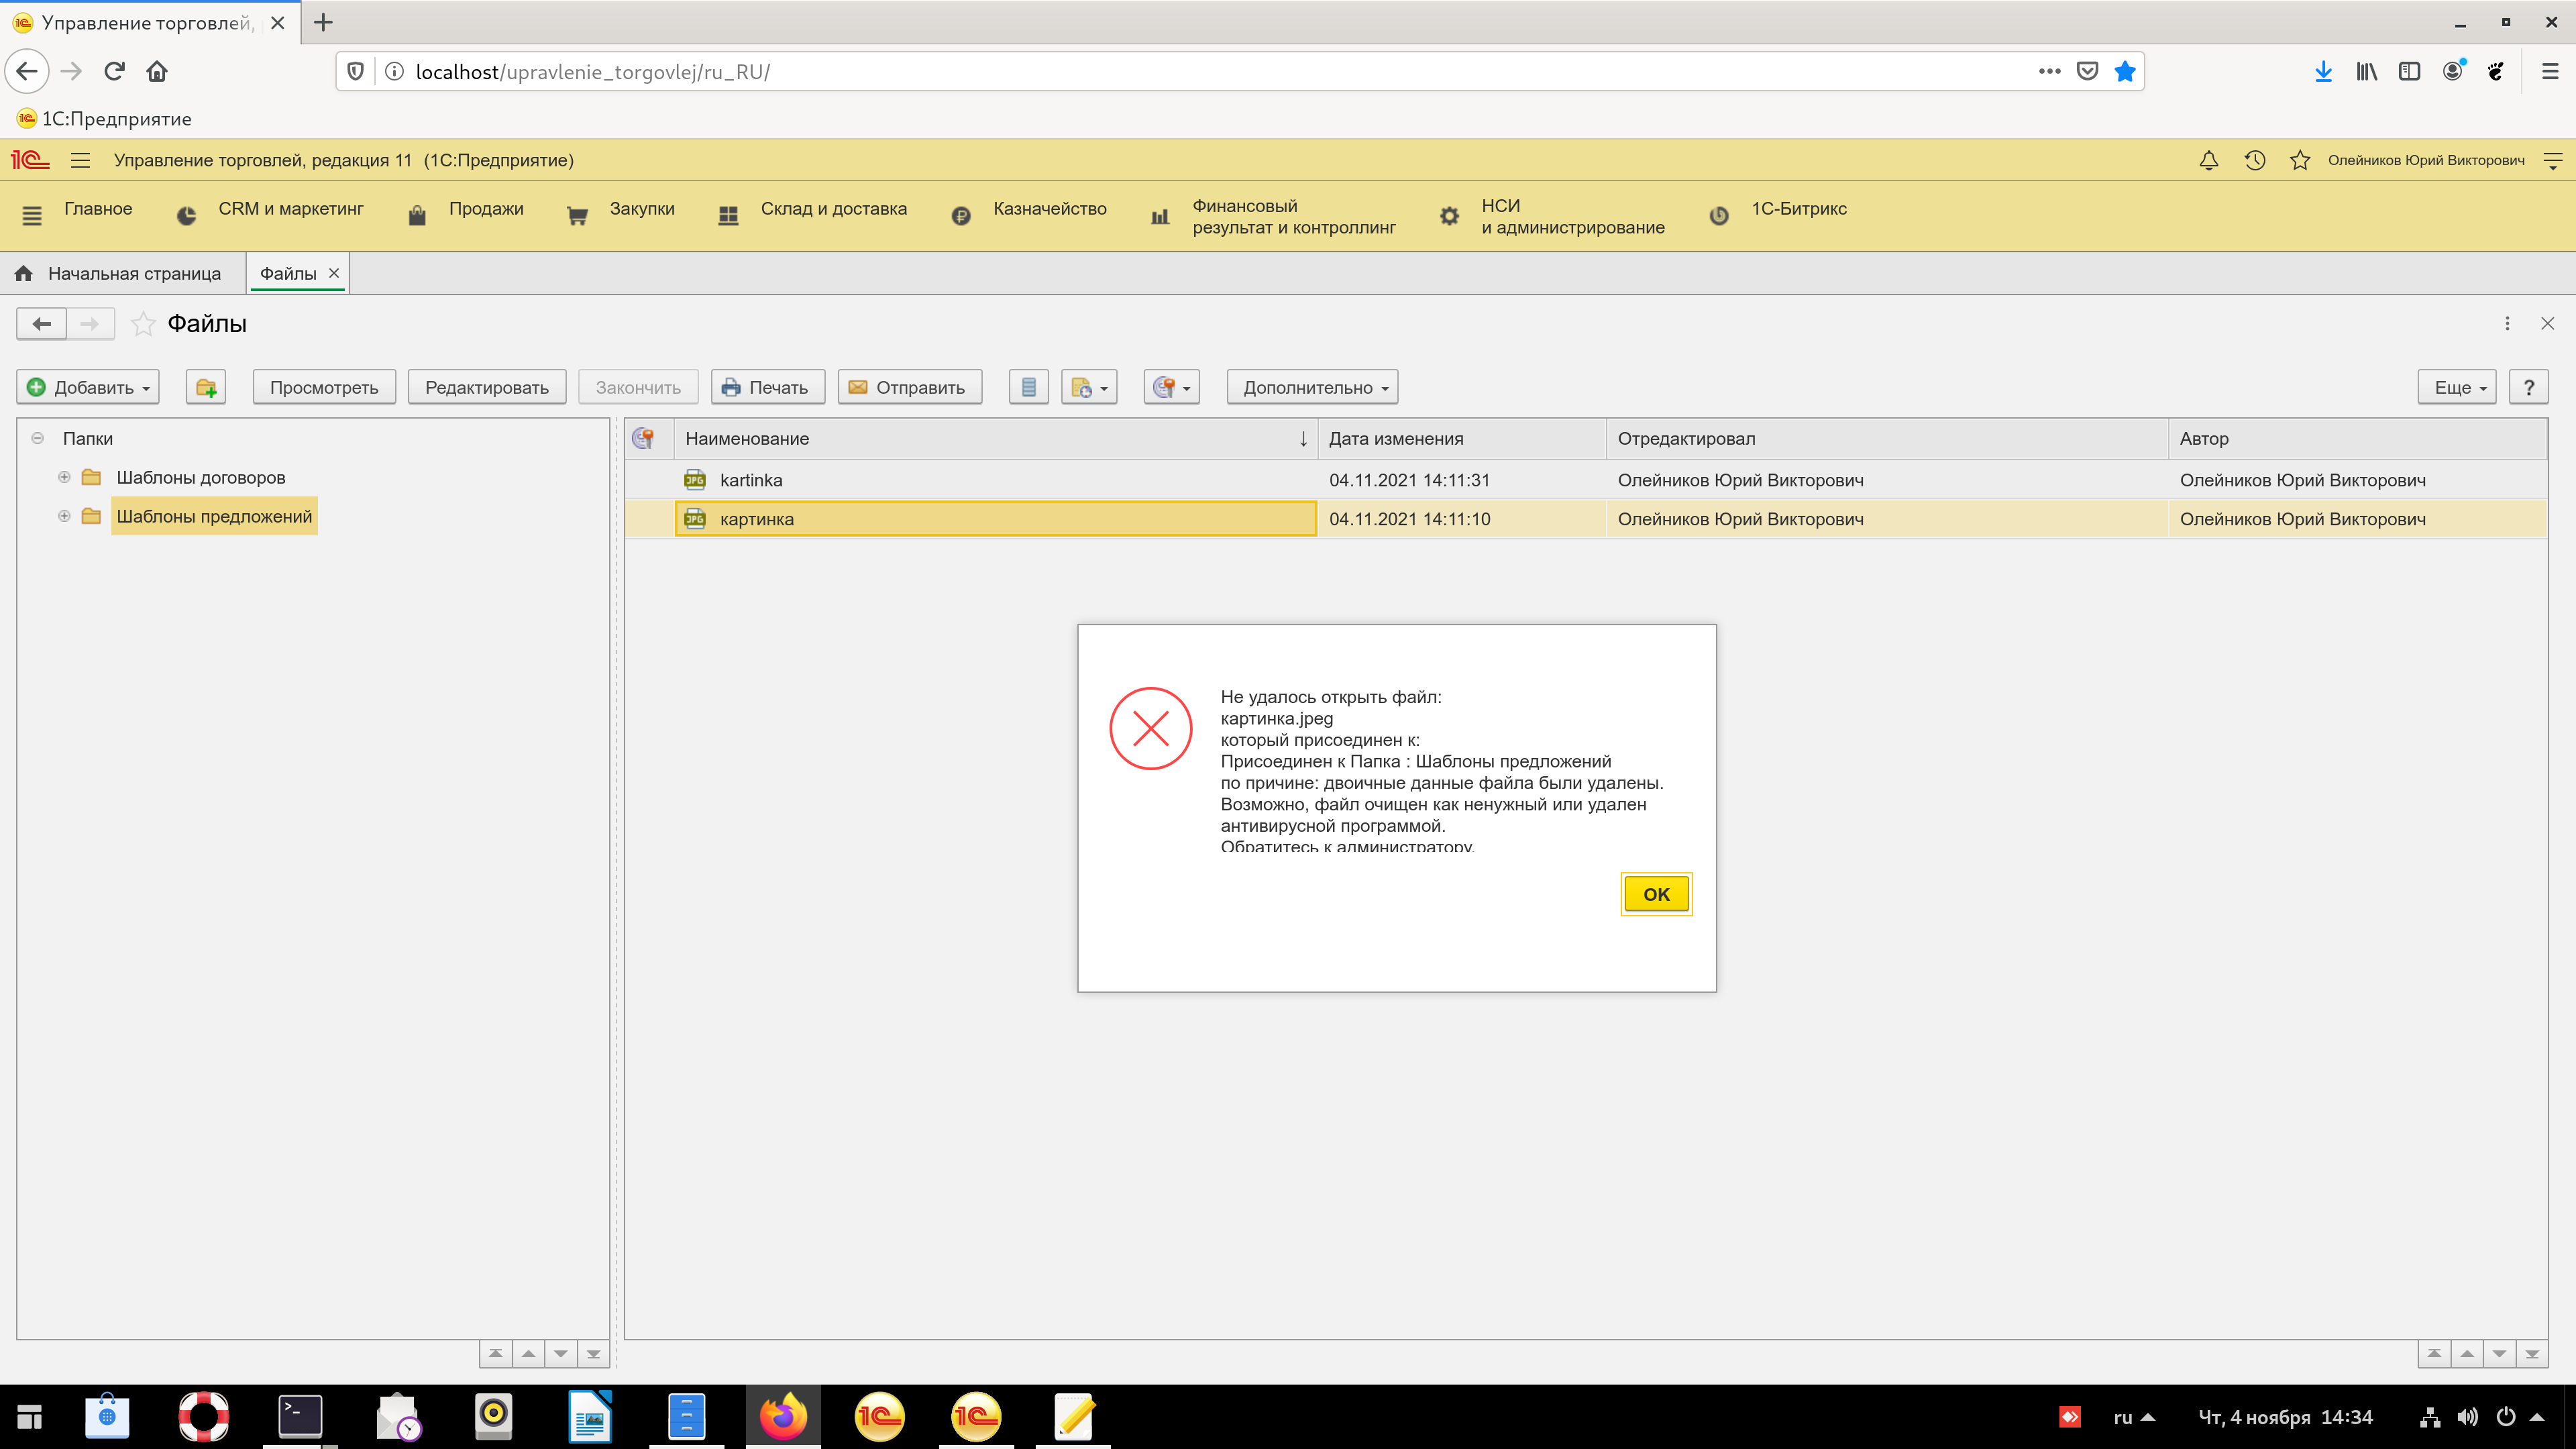The image size is (2576, 1449).
Task: Click the file list view icon button
Action: pyautogui.click(x=1028, y=387)
